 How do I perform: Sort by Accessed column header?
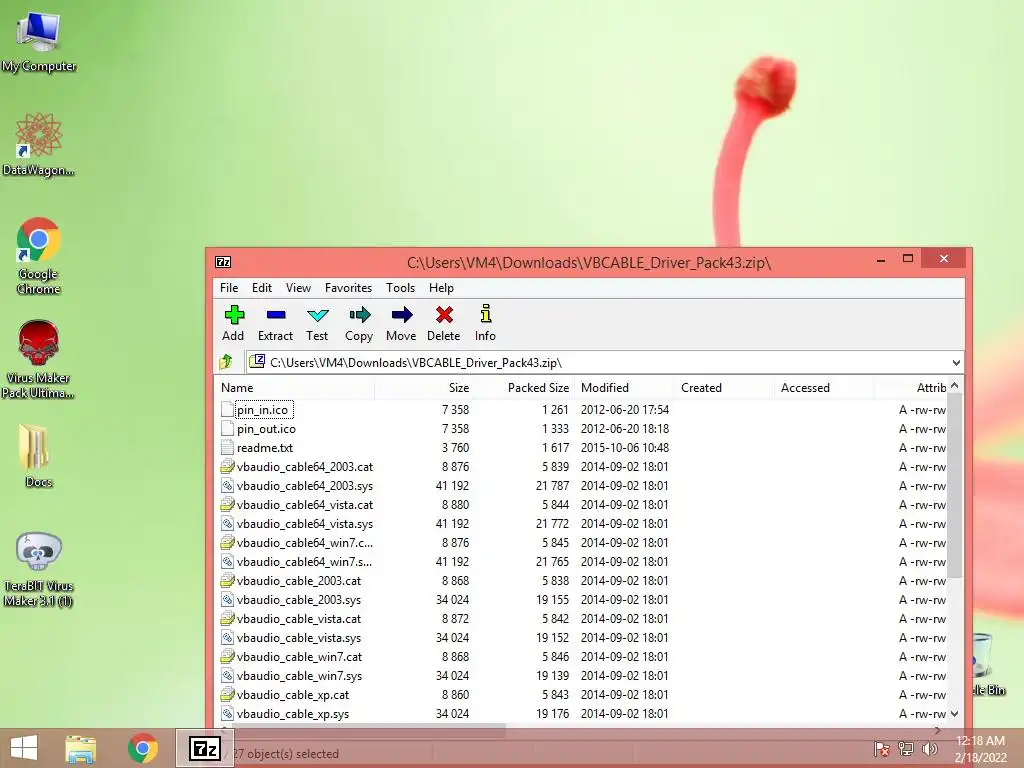pyautogui.click(x=824, y=388)
